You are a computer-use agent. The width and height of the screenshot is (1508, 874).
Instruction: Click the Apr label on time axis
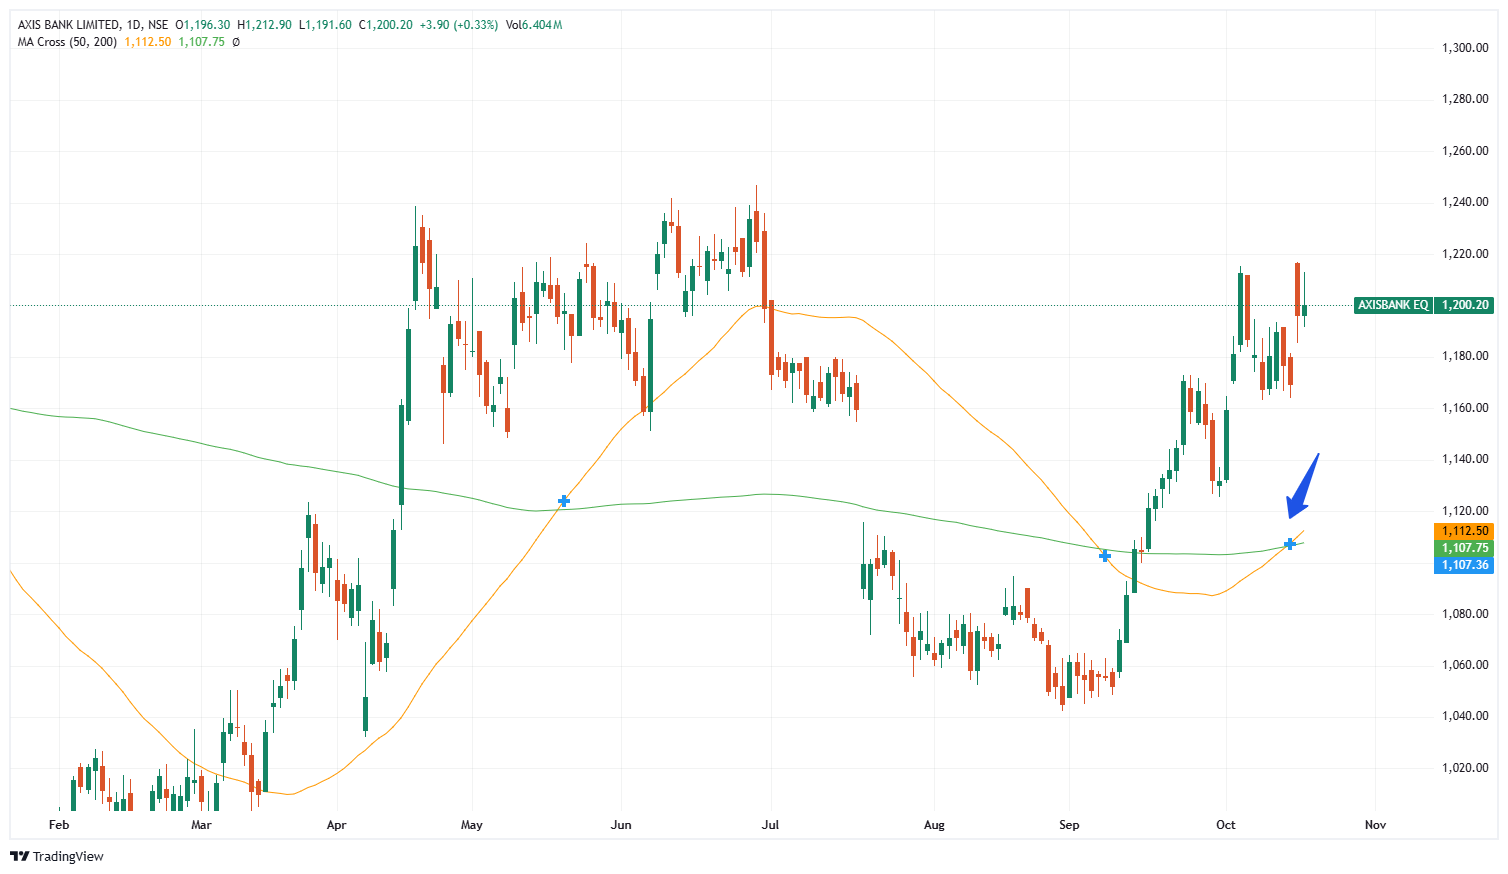(x=336, y=825)
